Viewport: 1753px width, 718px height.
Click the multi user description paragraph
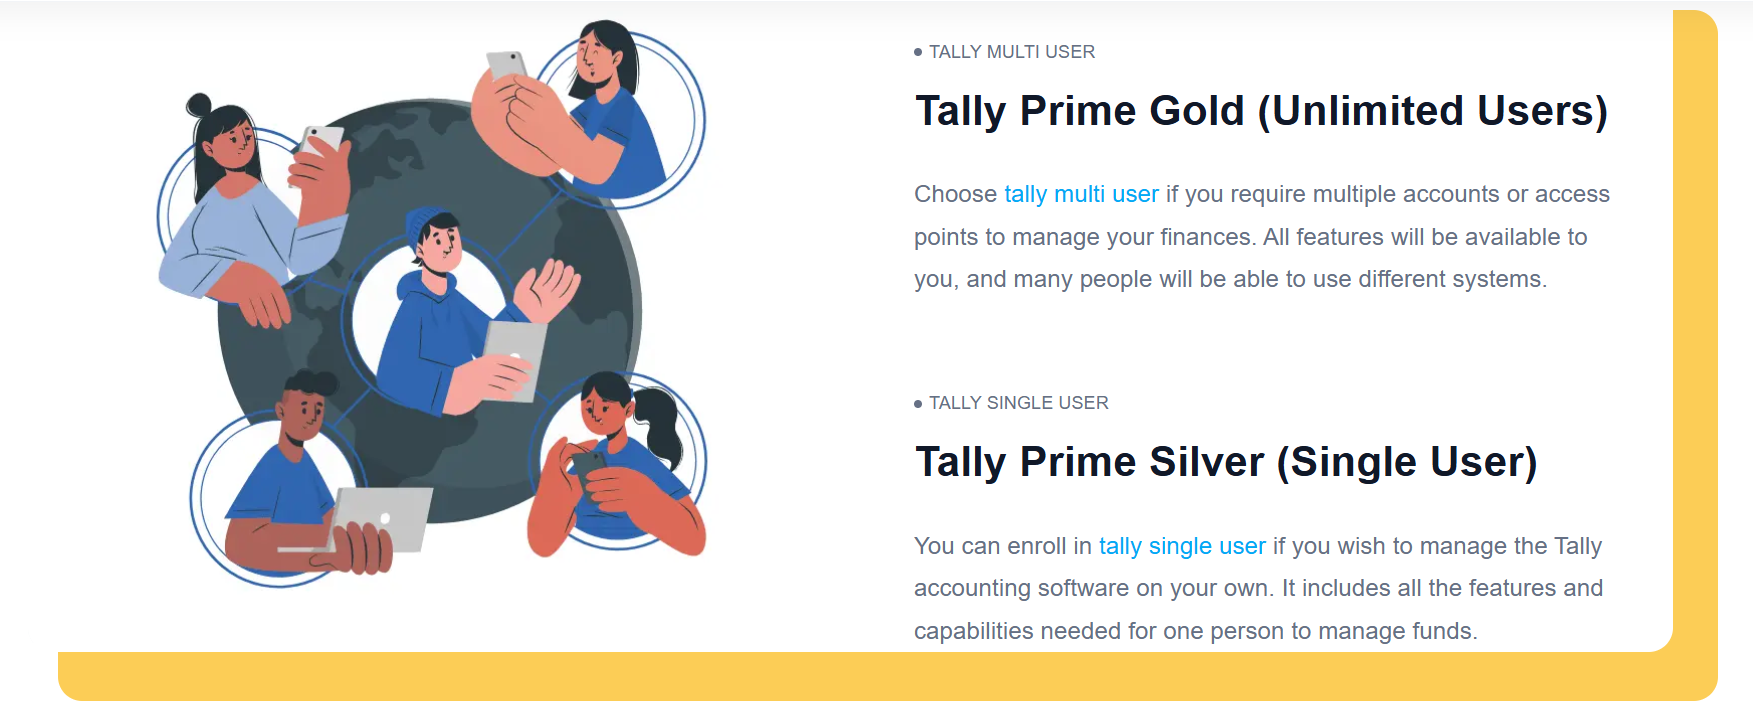[1260, 237]
